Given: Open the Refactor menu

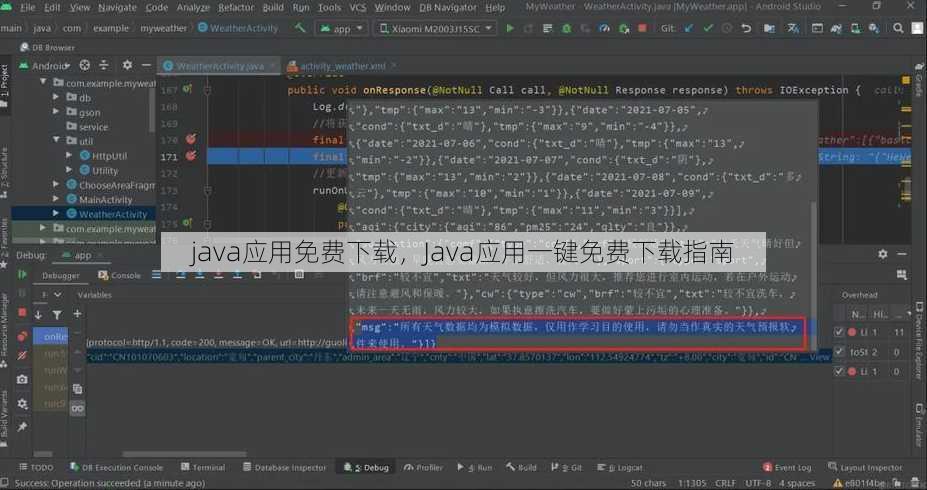Looking at the screenshot, I should [x=236, y=8].
